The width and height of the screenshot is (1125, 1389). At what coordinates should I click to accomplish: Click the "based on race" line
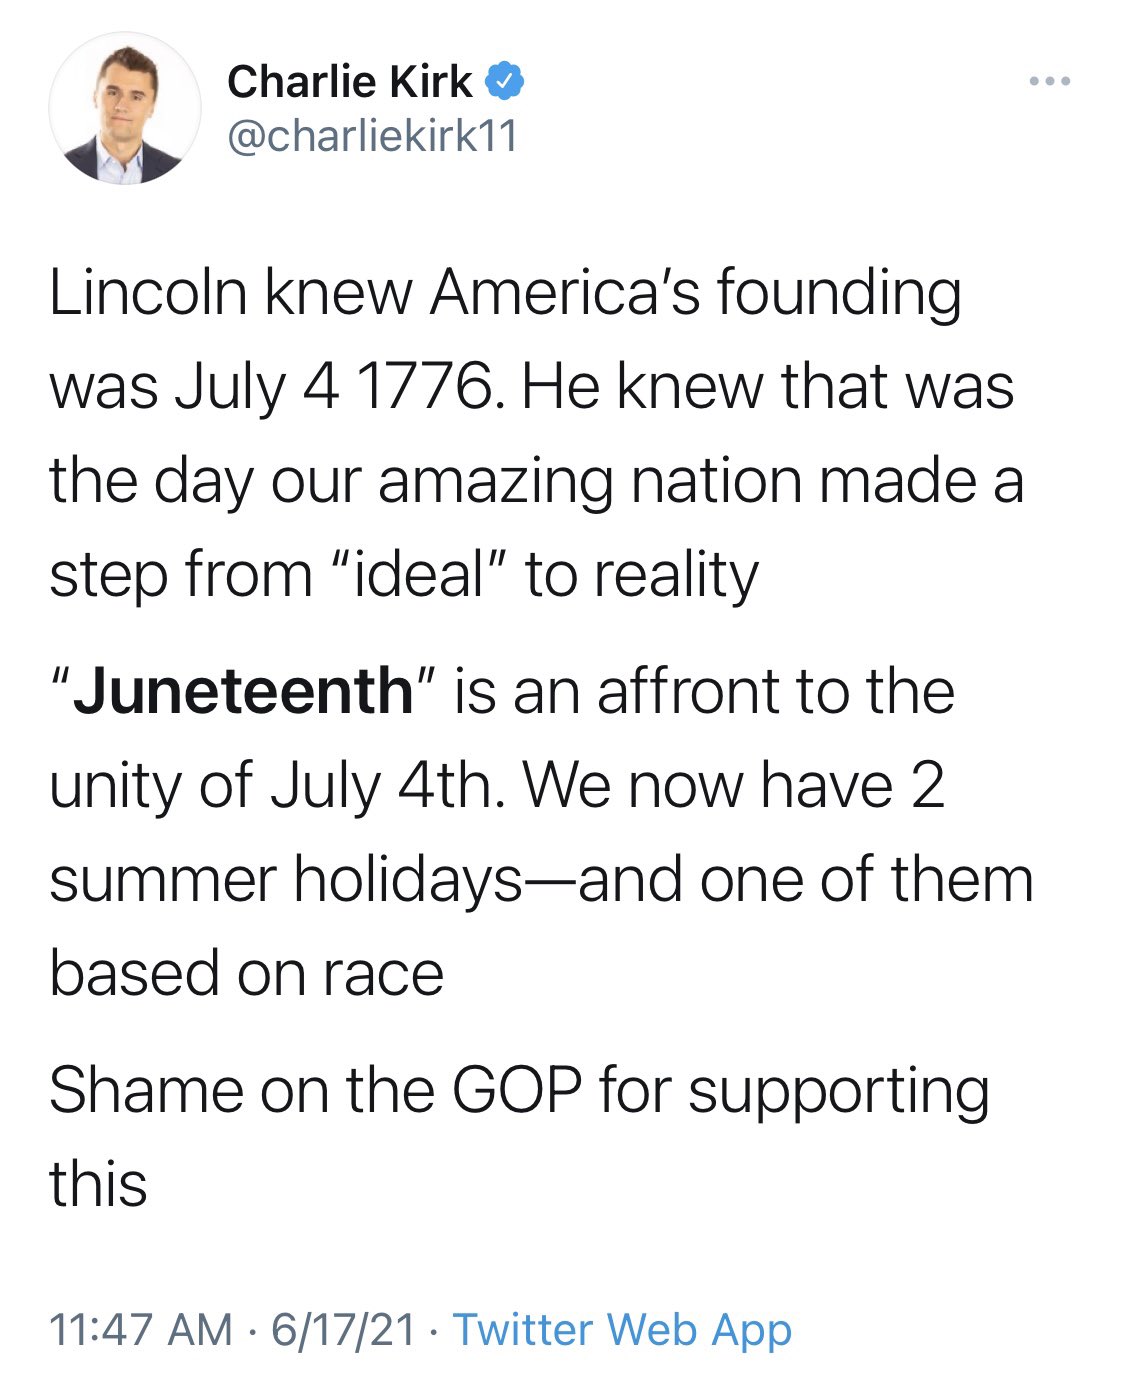coord(247,974)
